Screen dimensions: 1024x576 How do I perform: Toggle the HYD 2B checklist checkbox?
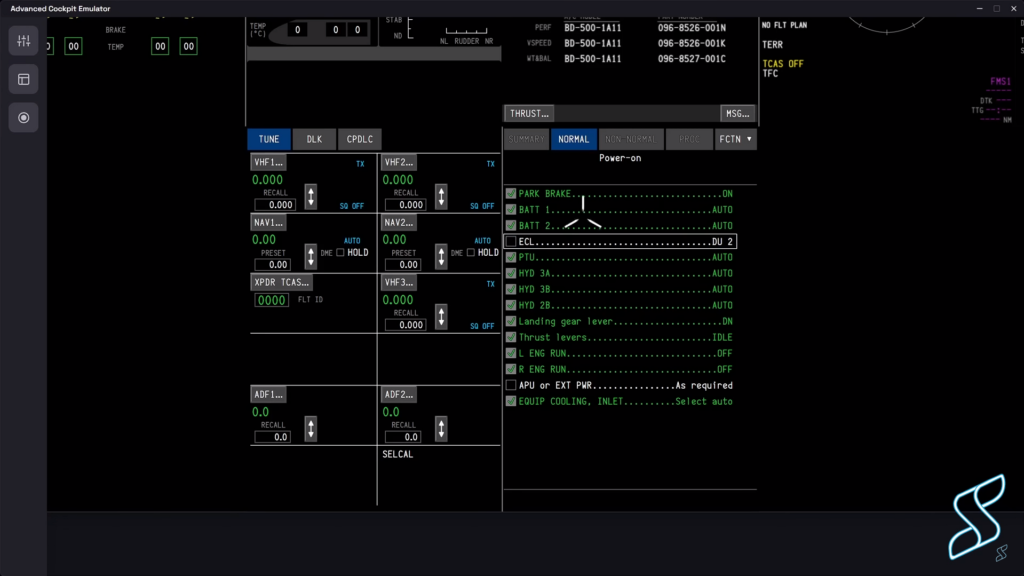(511, 305)
